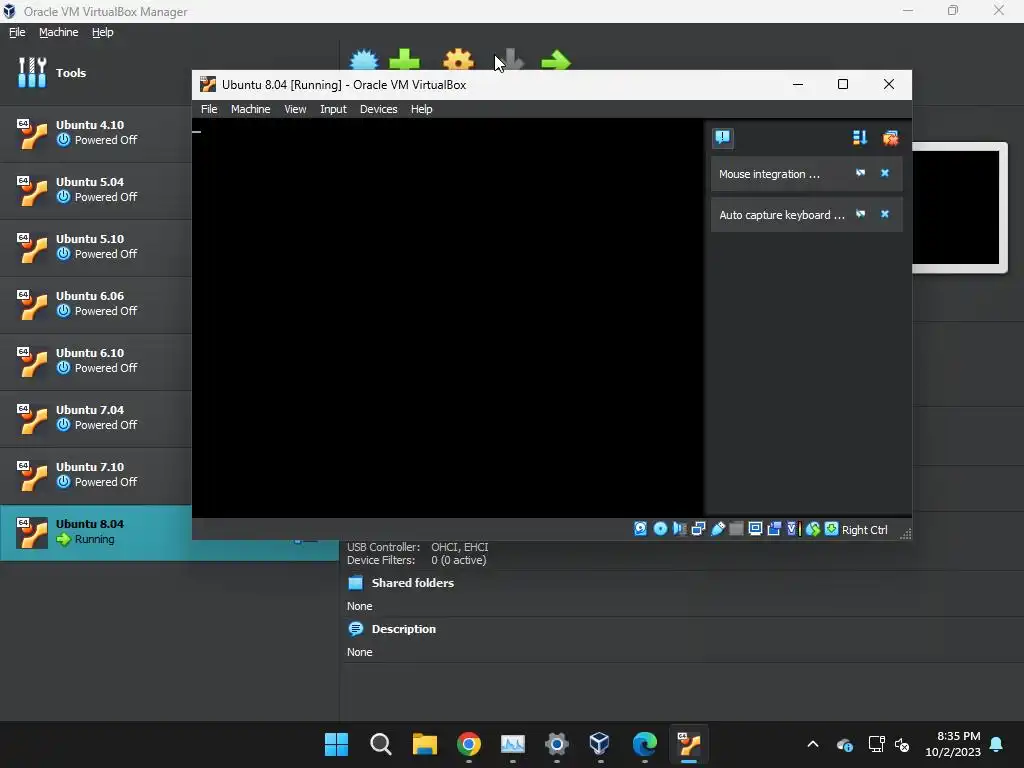Image resolution: width=1024 pixels, height=768 pixels.
Task: Click the Description section header
Action: 404,629
